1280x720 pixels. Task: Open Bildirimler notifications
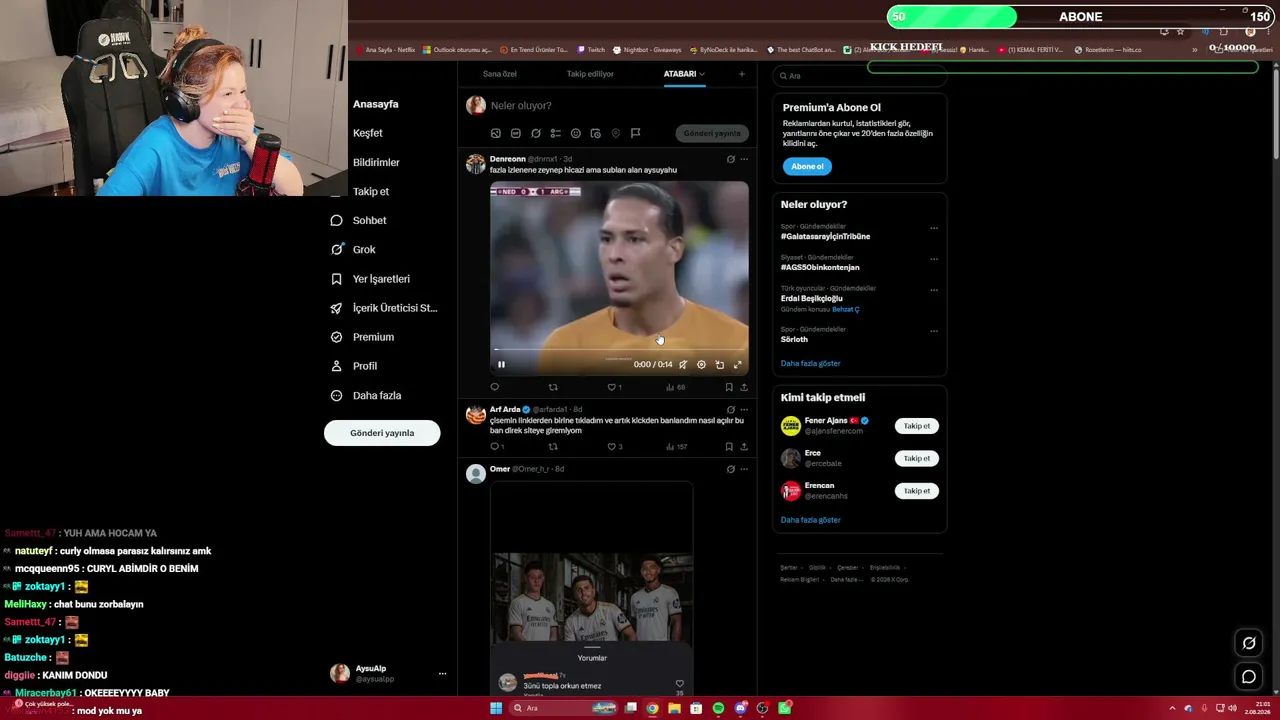[376, 162]
